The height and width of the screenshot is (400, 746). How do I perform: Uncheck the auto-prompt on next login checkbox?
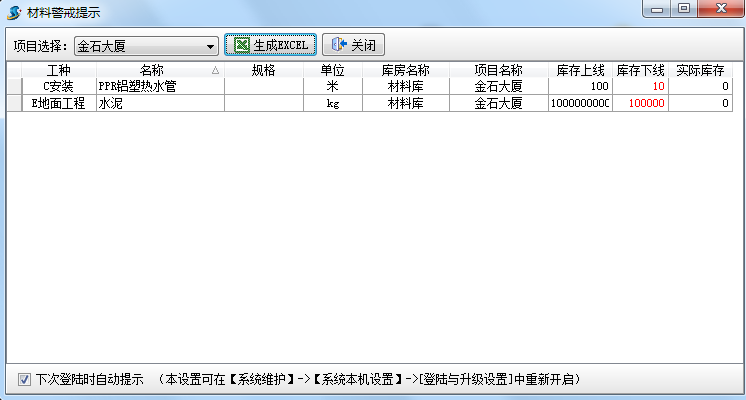24,379
